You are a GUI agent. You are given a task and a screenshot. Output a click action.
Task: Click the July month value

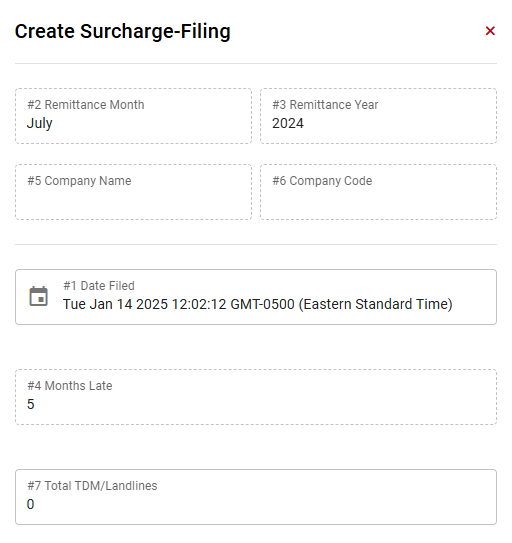39,124
